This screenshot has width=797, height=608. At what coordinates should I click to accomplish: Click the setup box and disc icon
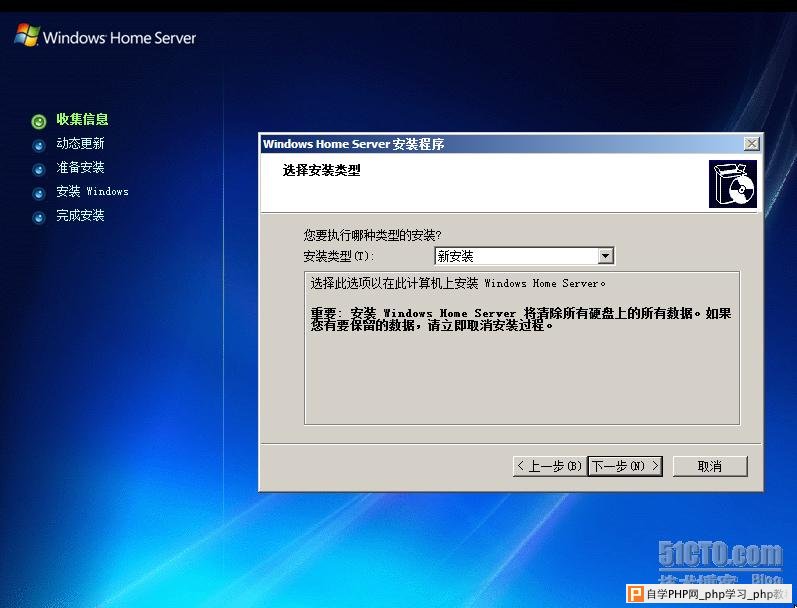(x=732, y=184)
